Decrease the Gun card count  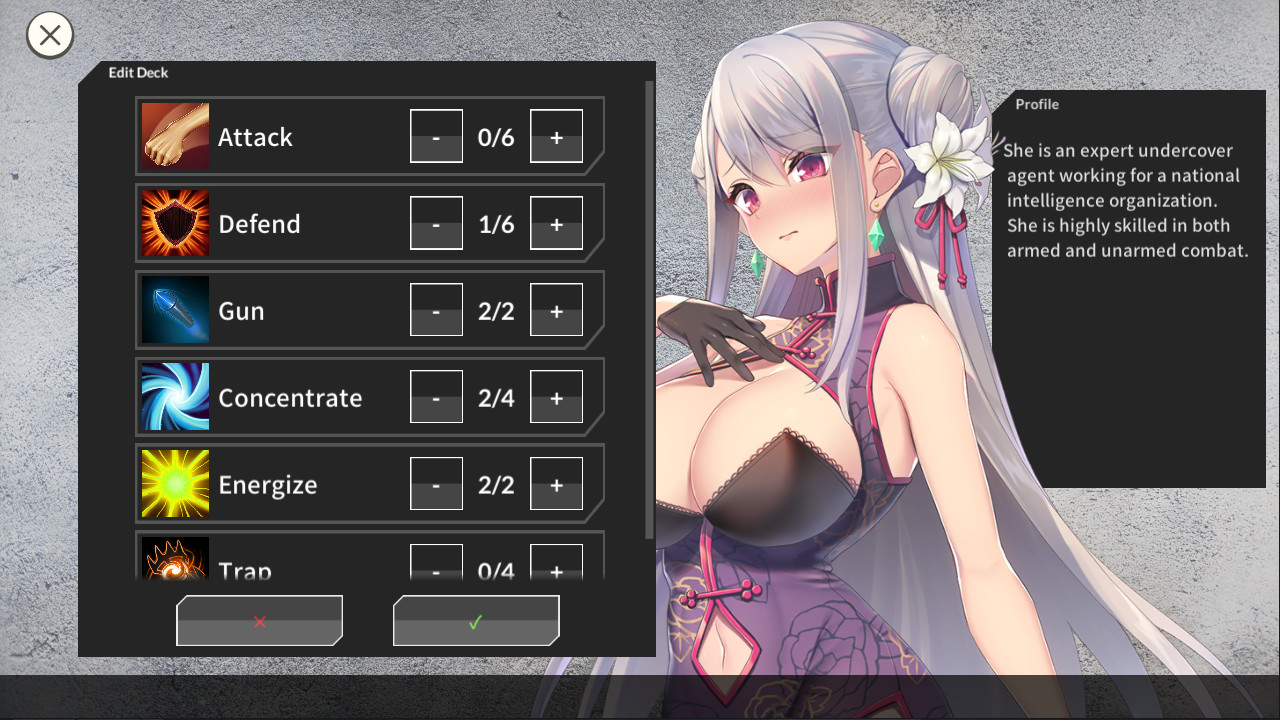coord(436,310)
